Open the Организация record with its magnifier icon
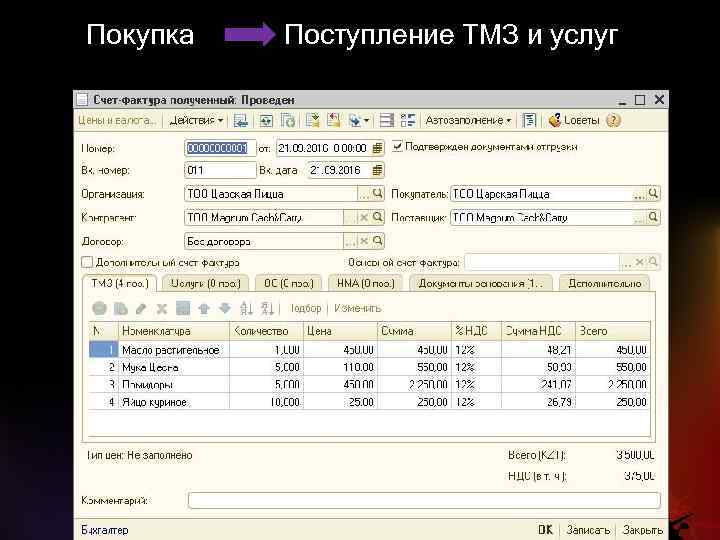The height and width of the screenshot is (540, 720). (377, 193)
